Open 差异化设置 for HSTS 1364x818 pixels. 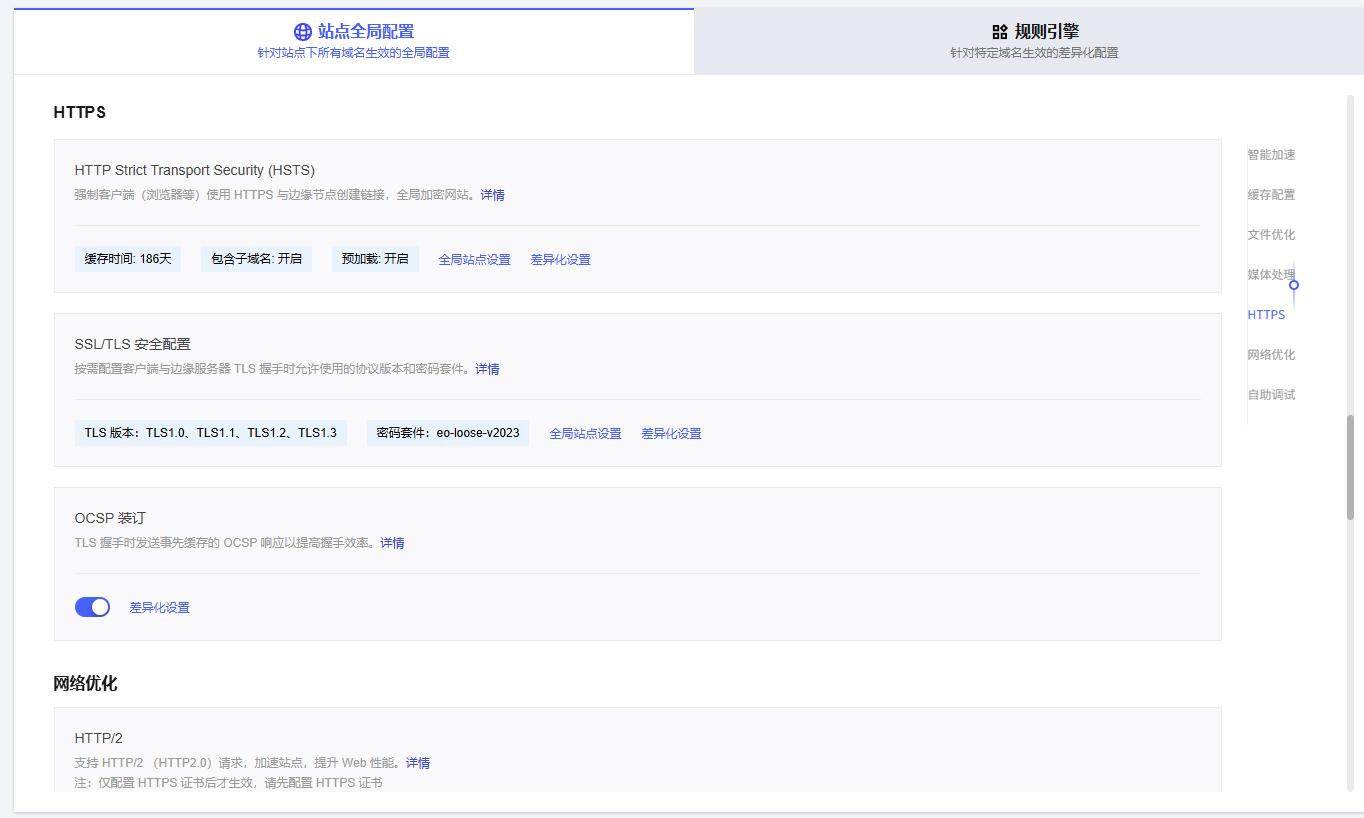click(560, 259)
